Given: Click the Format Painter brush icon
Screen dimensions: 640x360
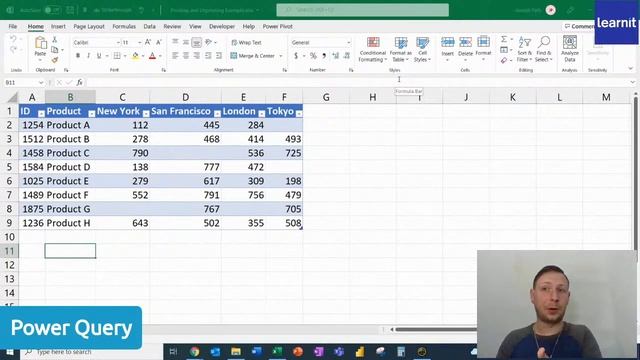Looking at the screenshot, I should (x=55, y=60).
